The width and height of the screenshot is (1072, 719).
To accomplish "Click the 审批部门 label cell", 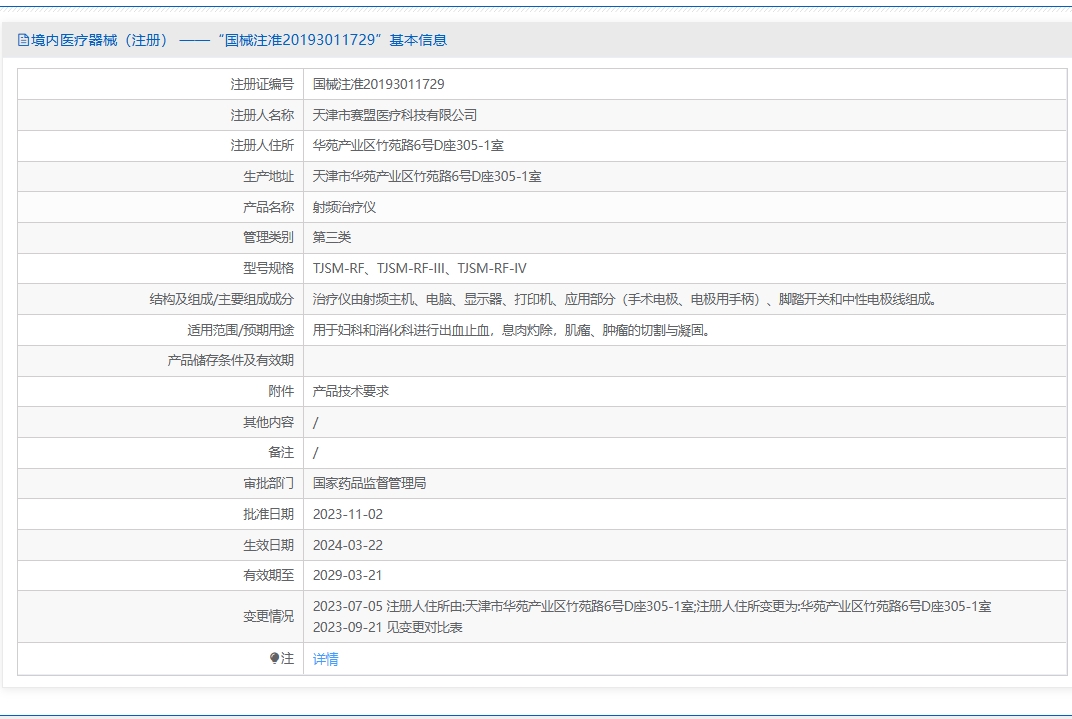I will [161, 483].
